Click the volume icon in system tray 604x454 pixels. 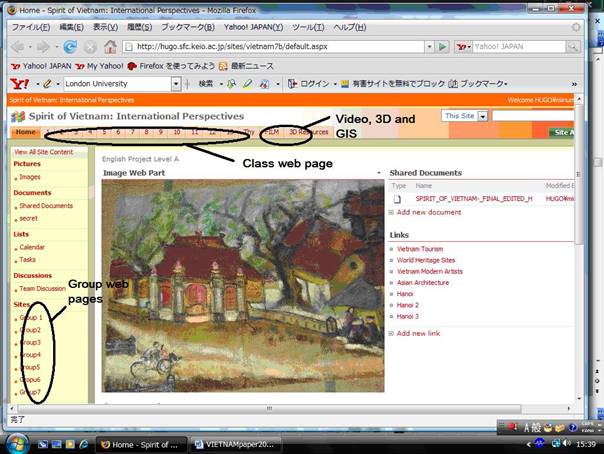pyautogui.click(x=567, y=444)
